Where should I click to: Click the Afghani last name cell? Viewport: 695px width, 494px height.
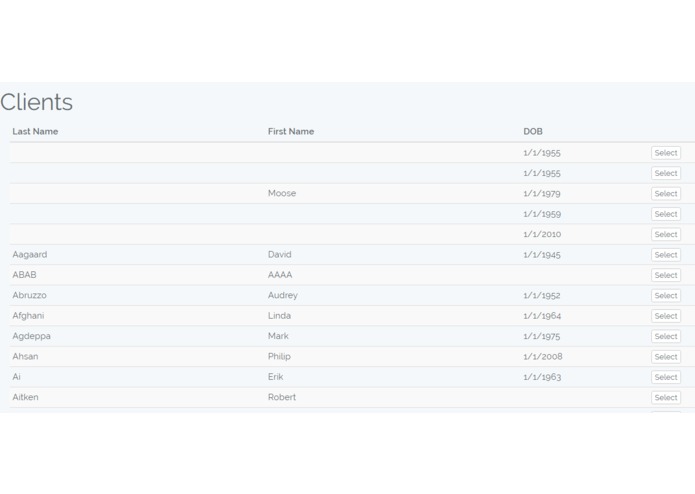(28, 316)
